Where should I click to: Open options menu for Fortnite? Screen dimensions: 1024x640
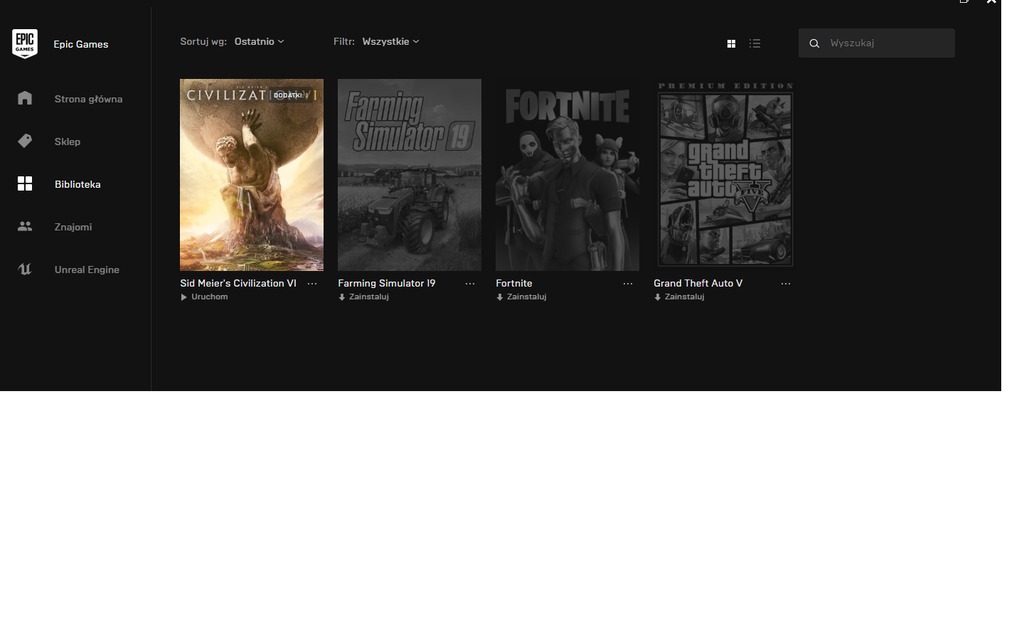point(628,284)
